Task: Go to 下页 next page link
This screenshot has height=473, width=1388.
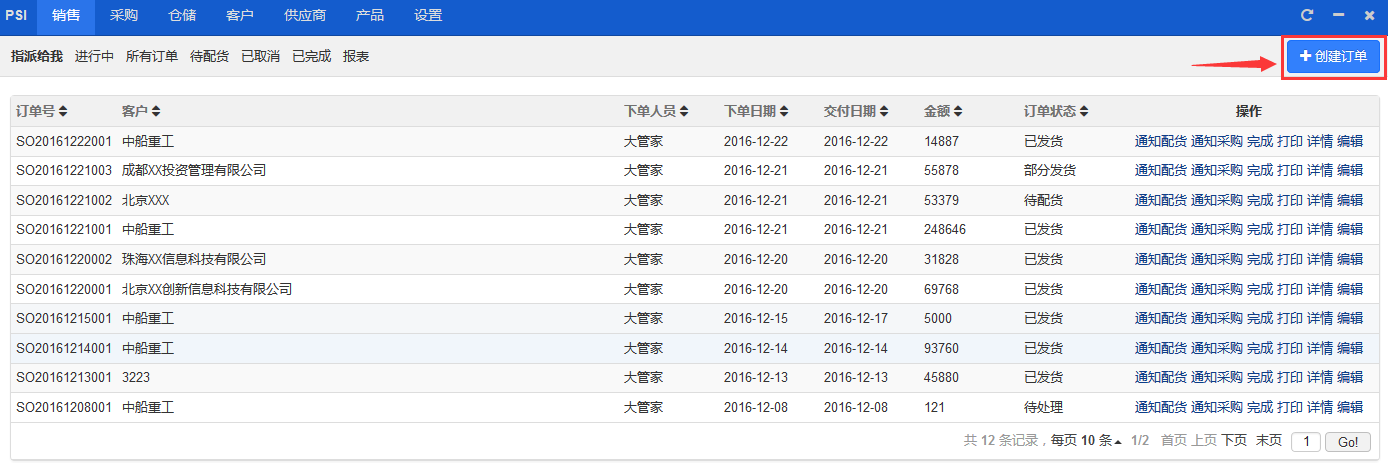Action: [1234, 441]
